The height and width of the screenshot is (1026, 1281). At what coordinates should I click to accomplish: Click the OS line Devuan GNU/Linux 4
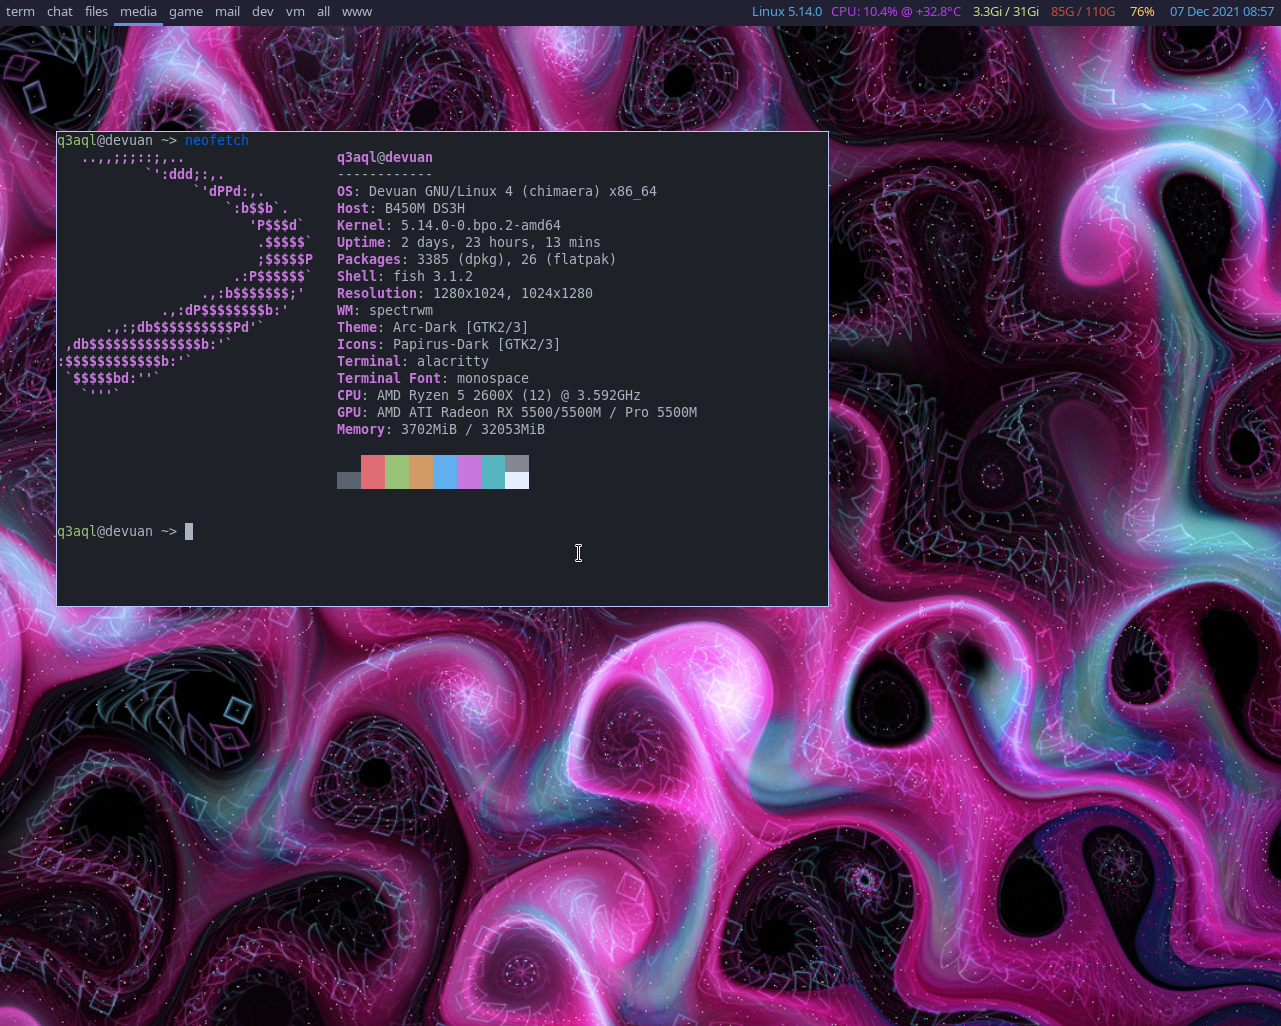497,191
